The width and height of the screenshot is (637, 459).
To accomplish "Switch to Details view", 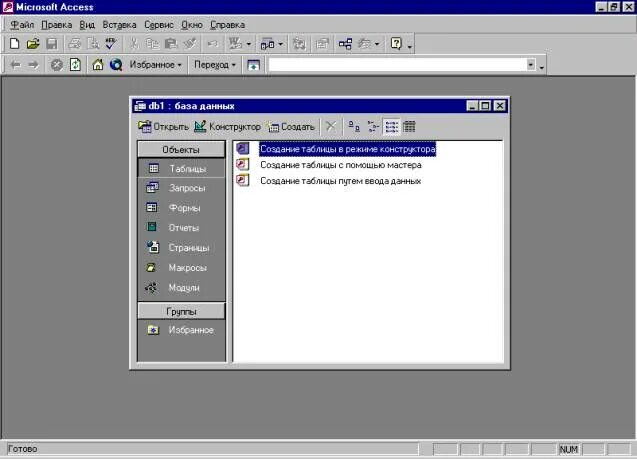I will (409, 126).
